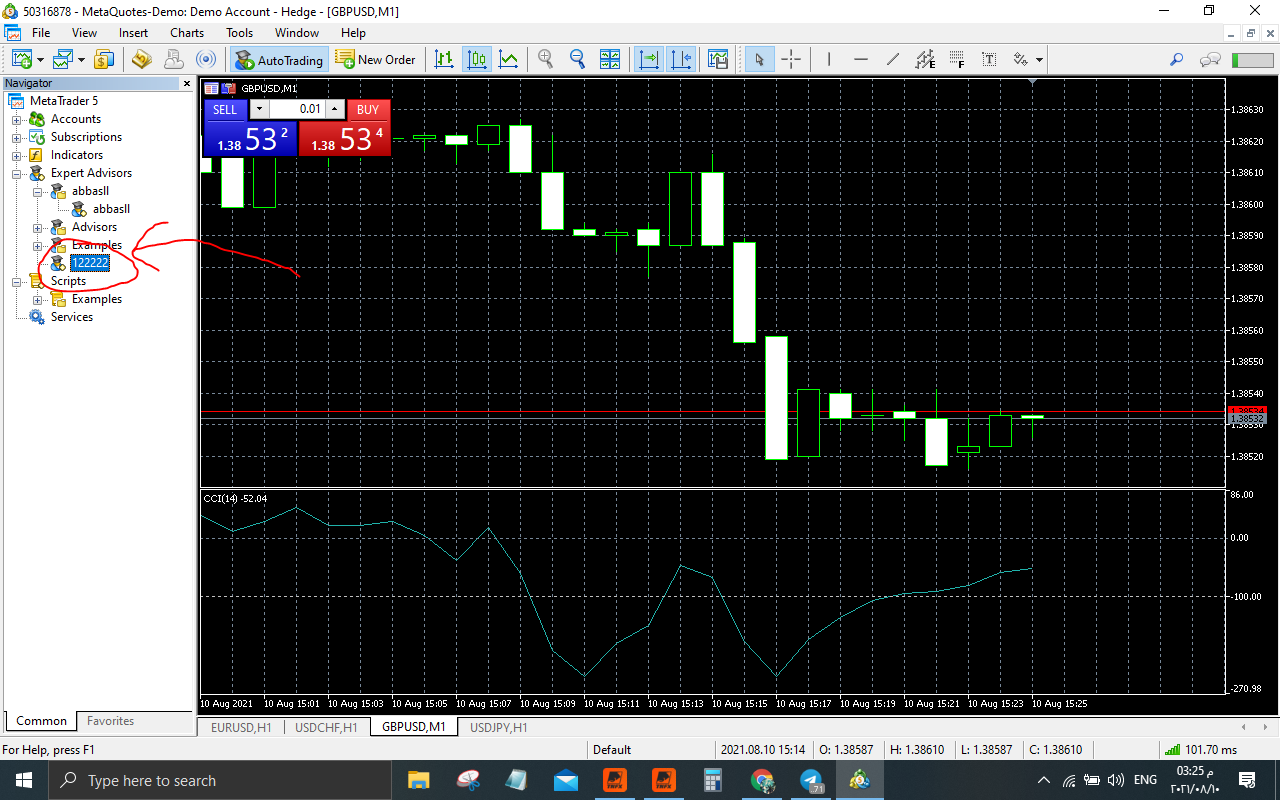Screen dimensions: 1280x800
Task: Open the chart profiles toolbar icon
Action: (63, 60)
